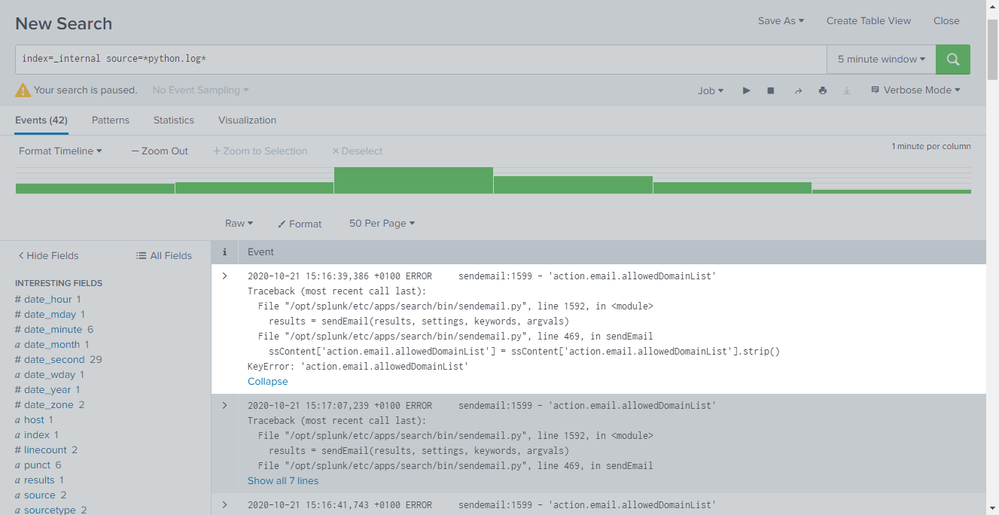Click into the search query input

click(420, 60)
